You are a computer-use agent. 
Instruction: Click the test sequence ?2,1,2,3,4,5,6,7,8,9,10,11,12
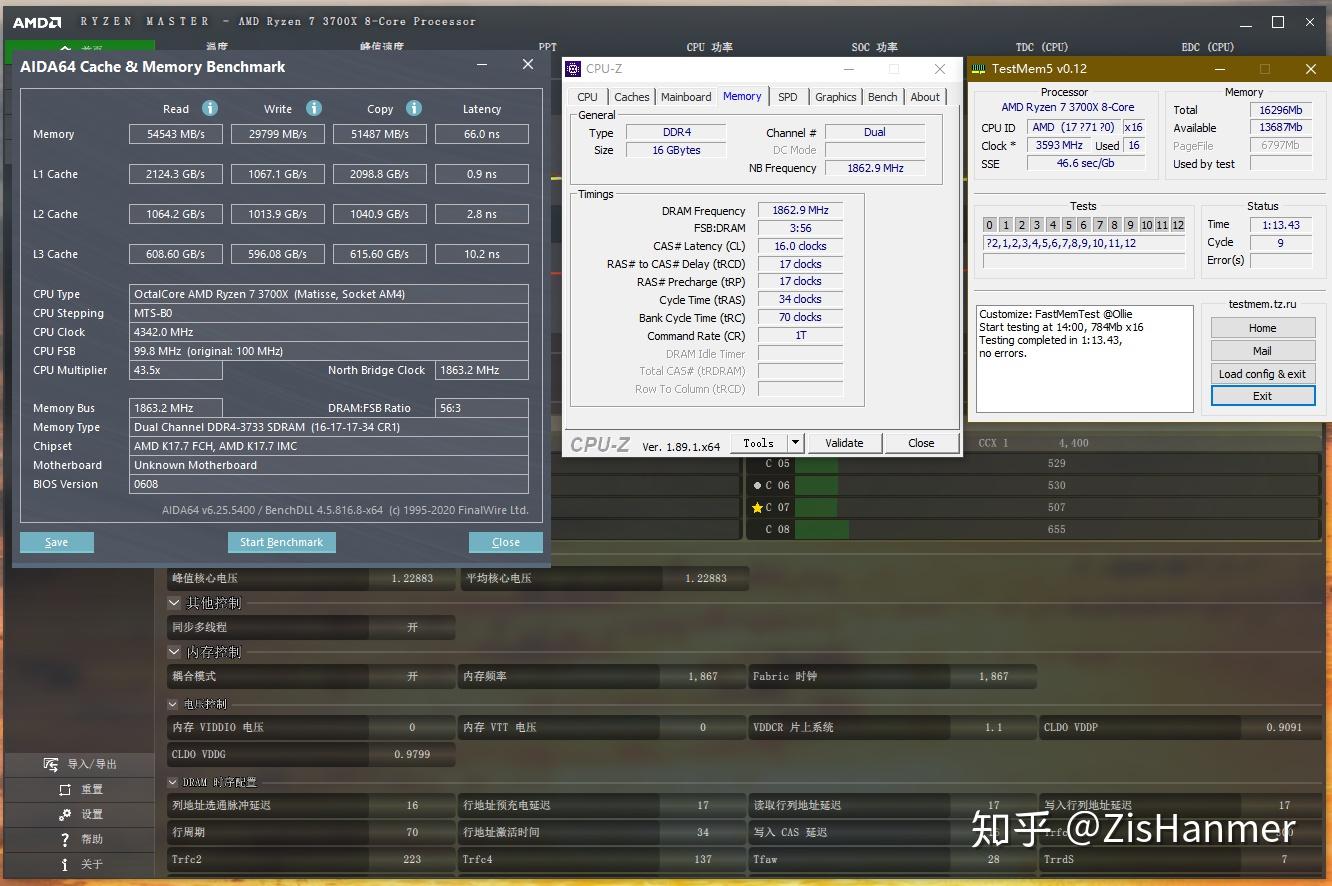(x=1084, y=243)
